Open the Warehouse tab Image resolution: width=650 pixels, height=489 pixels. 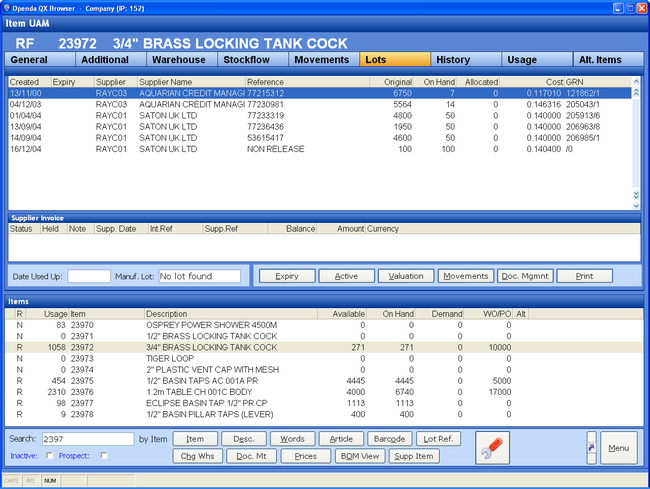tap(182, 60)
